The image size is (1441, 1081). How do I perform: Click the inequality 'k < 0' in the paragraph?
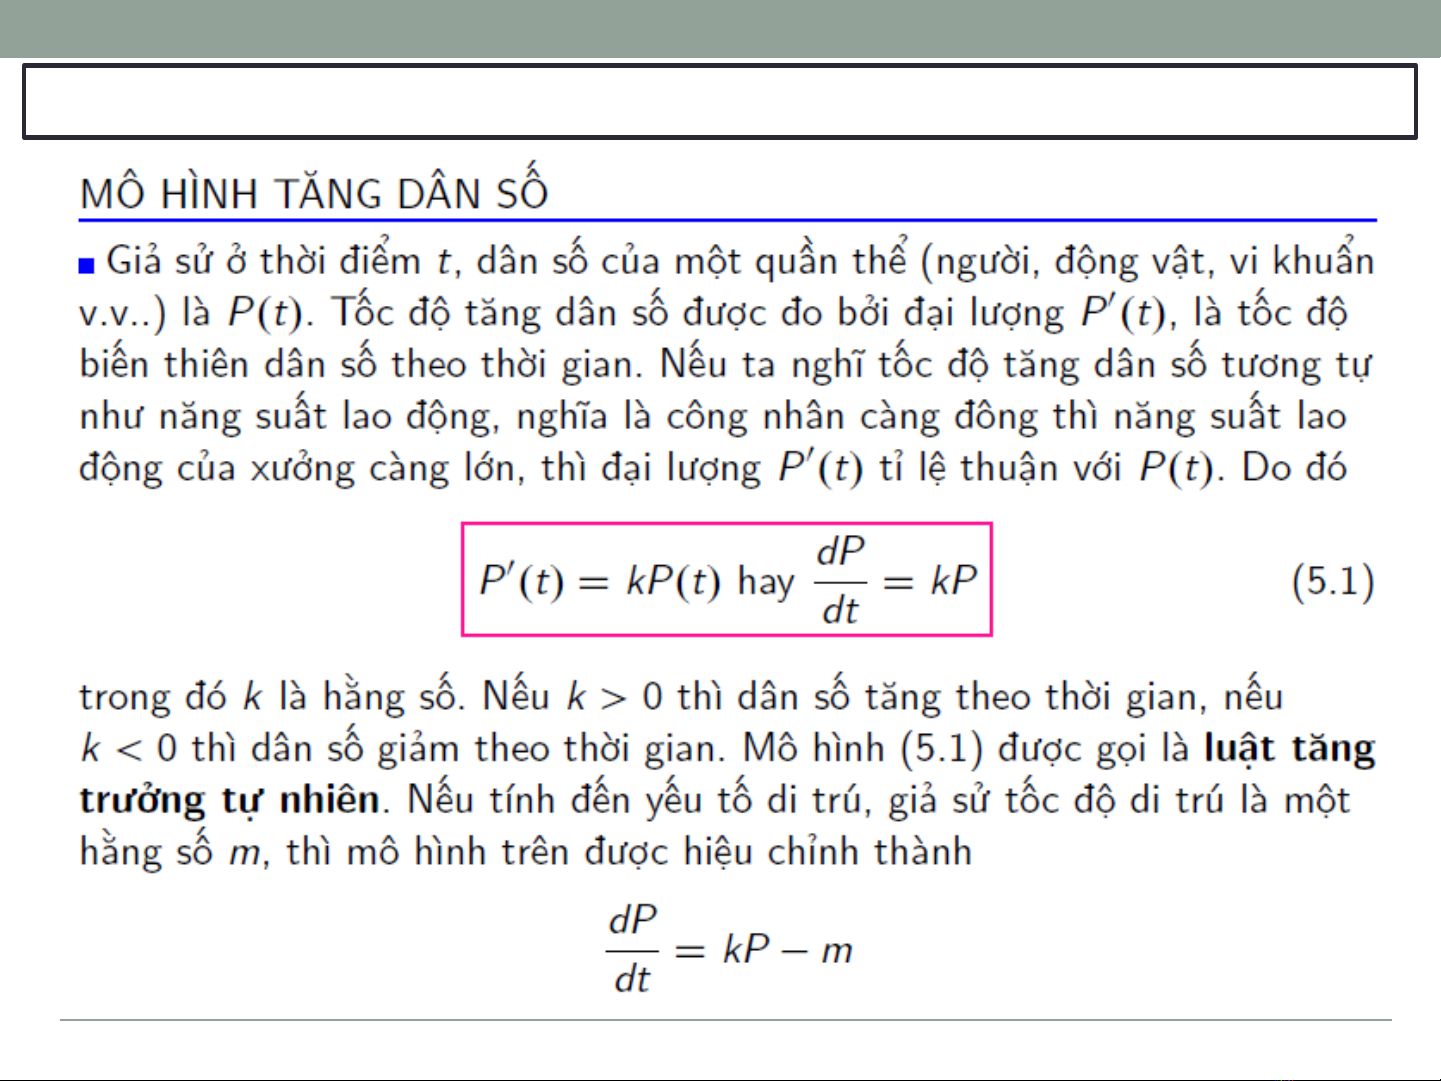tap(128, 748)
